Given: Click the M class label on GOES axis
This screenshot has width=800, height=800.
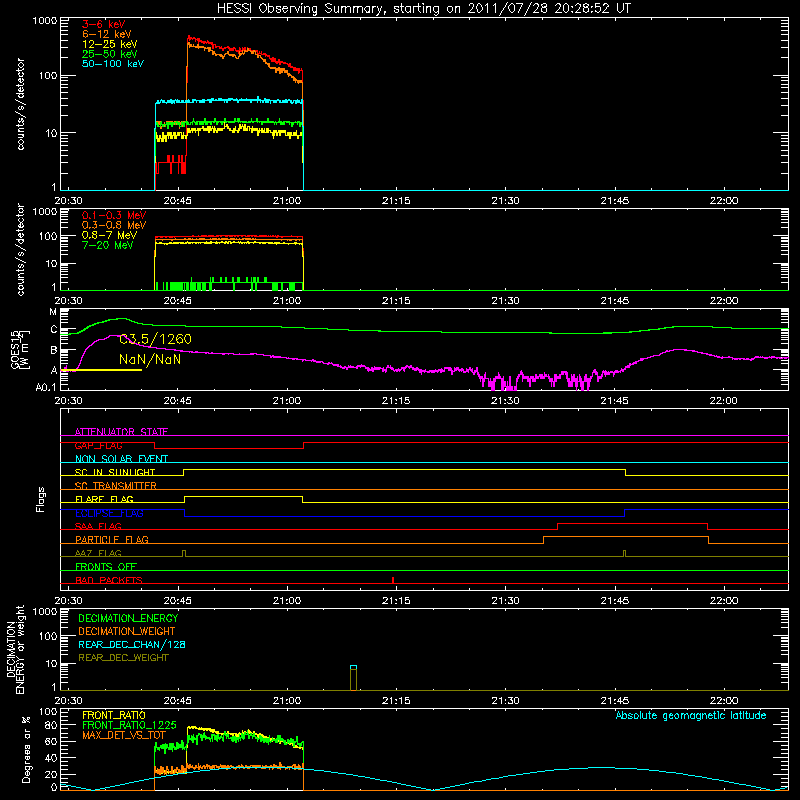Looking at the screenshot, I should click(x=53, y=312).
